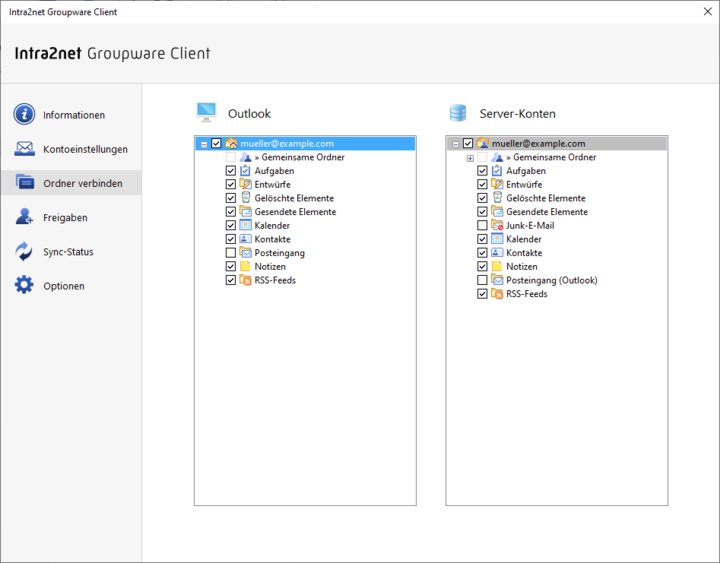Click Aufgaben task icon in Outlook tree
The width and height of the screenshot is (720, 563).
click(246, 171)
